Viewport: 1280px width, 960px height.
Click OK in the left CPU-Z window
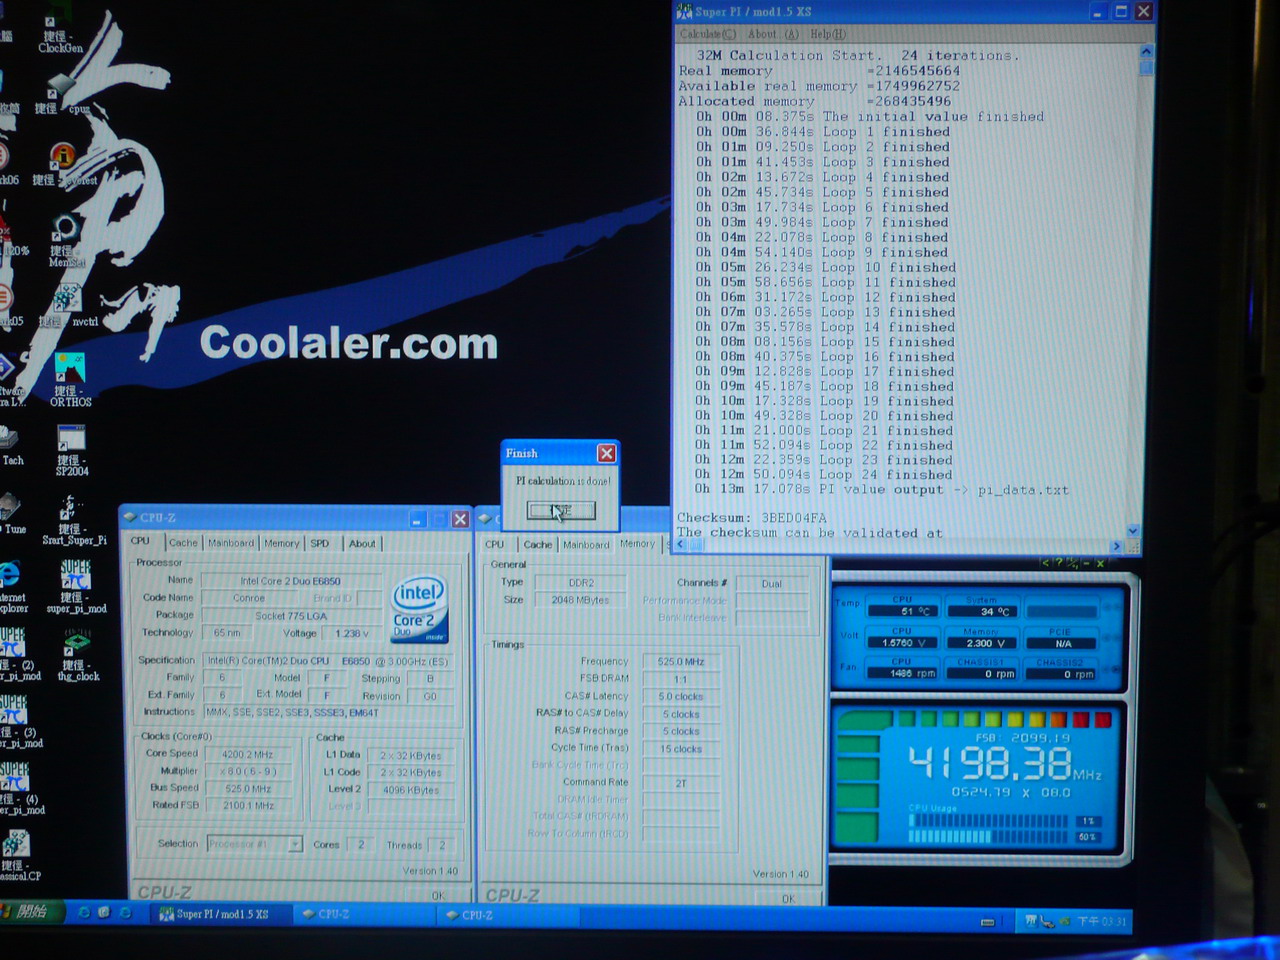(x=438, y=895)
